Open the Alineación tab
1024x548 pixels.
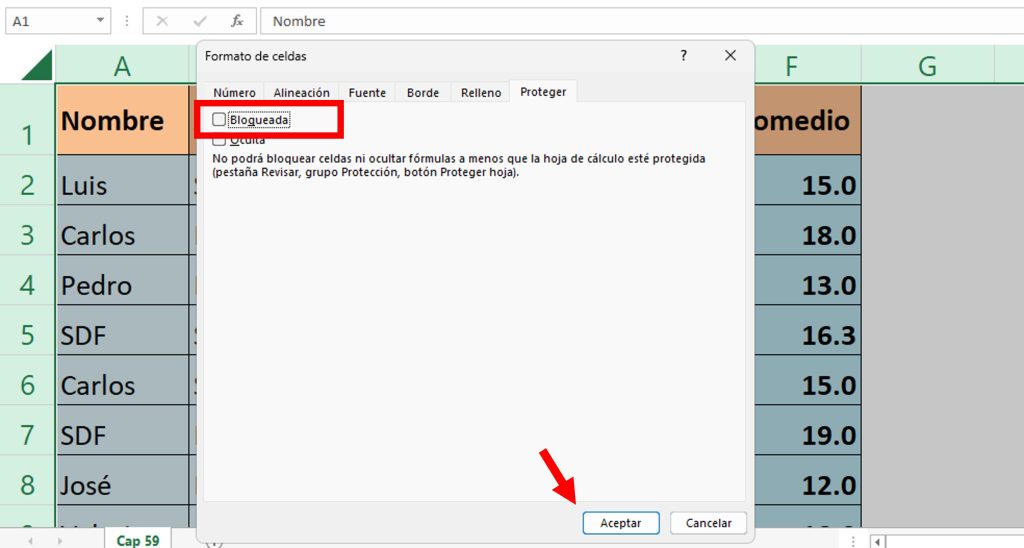tap(301, 92)
